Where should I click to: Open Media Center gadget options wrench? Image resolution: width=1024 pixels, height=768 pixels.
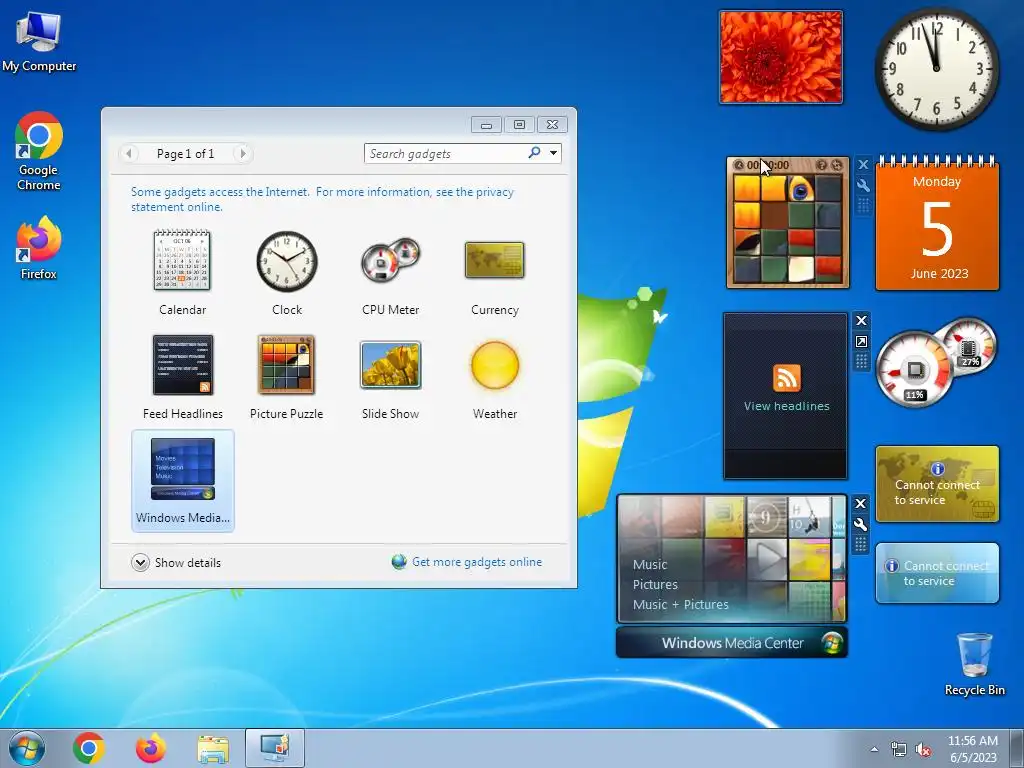[x=860, y=524]
